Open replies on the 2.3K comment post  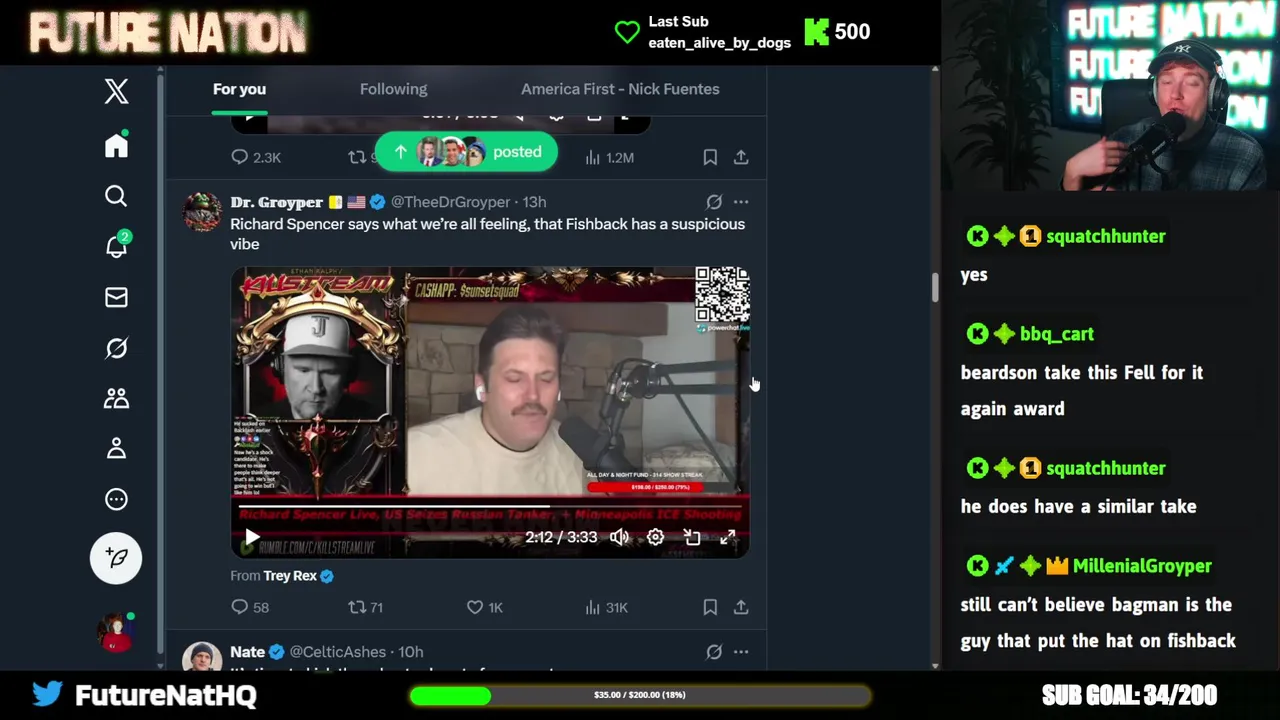click(x=256, y=157)
